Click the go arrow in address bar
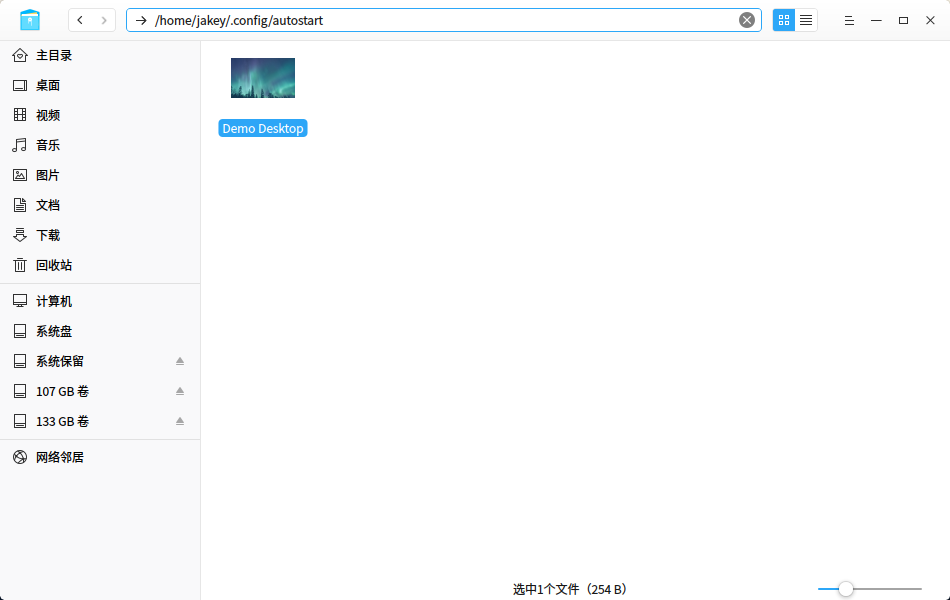Viewport: 950px width, 600px height. pyautogui.click(x=141, y=20)
